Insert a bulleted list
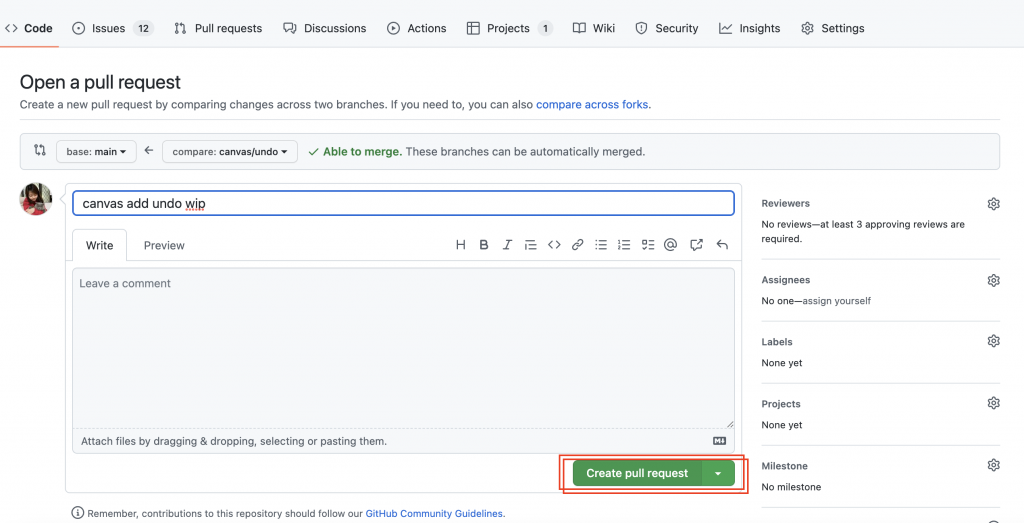 [x=601, y=245]
